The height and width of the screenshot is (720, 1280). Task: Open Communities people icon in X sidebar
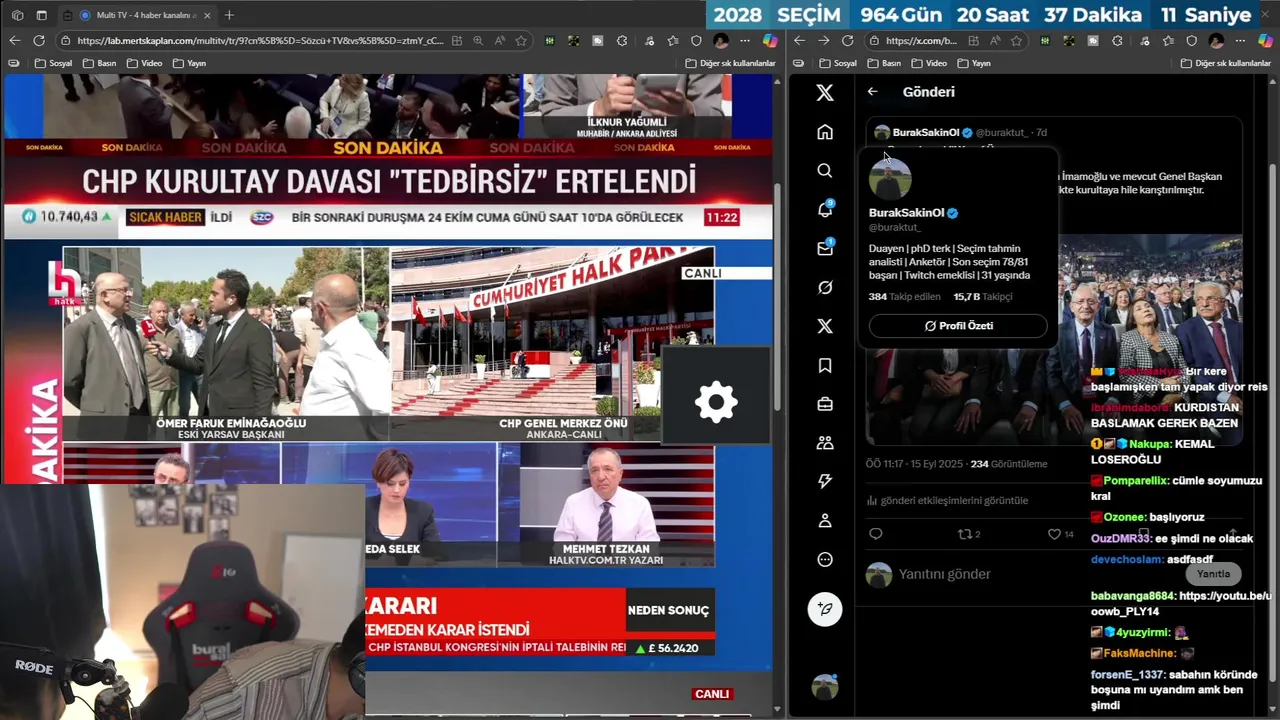[825, 443]
